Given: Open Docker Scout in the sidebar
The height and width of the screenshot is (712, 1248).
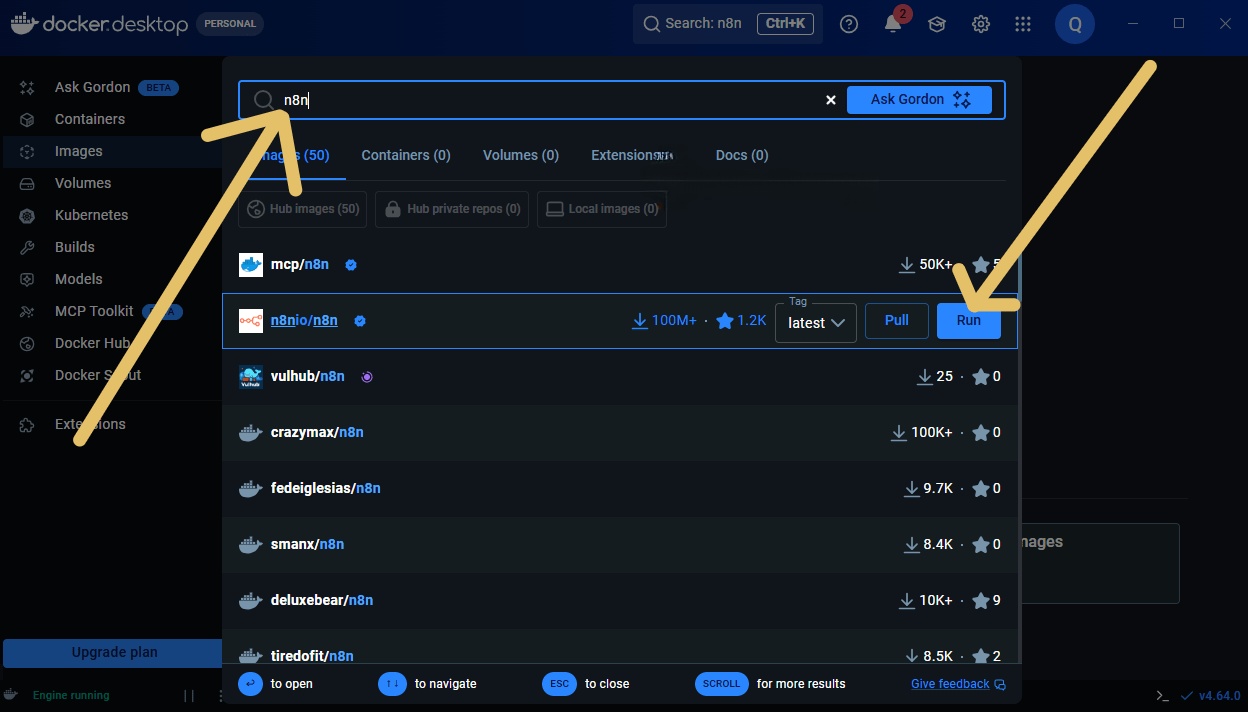Looking at the screenshot, I should click(x=98, y=375).
